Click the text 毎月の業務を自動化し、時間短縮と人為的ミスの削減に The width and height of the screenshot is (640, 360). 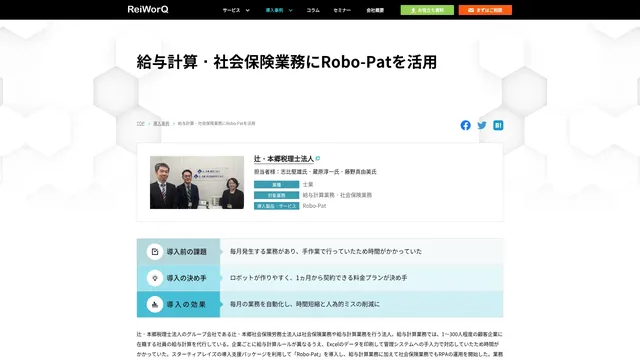(305, 304)
